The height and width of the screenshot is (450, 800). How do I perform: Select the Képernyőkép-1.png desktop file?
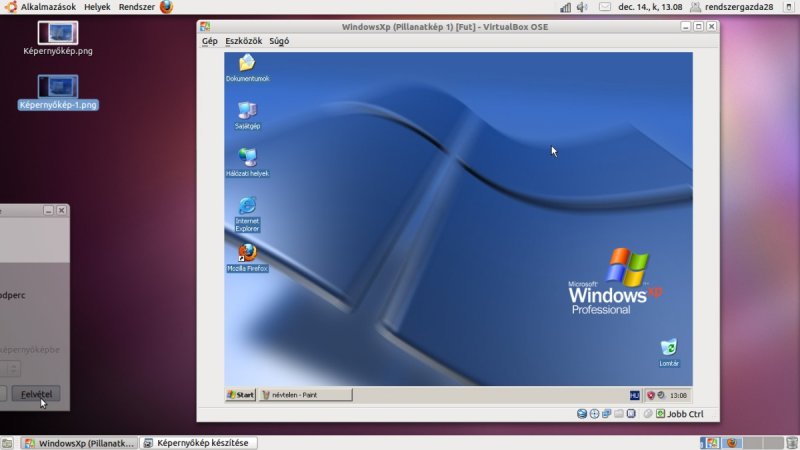[58, 93]
